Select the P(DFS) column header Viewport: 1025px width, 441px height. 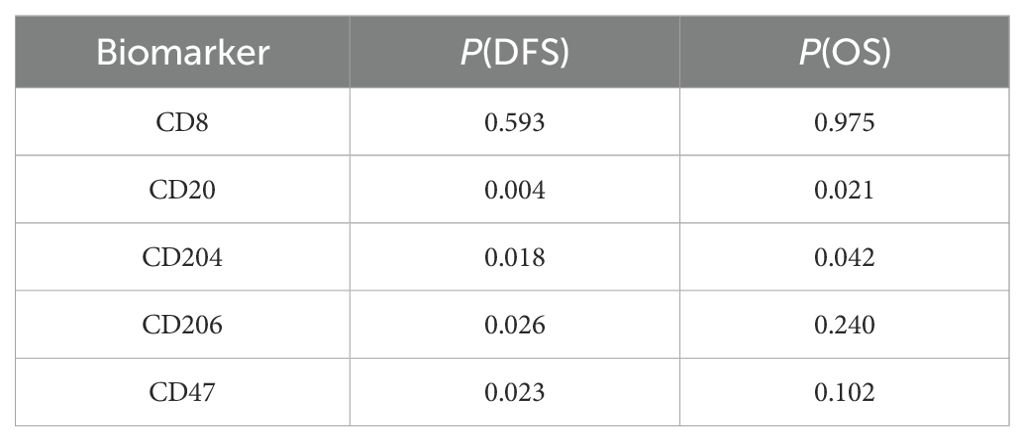pos(515,53)
